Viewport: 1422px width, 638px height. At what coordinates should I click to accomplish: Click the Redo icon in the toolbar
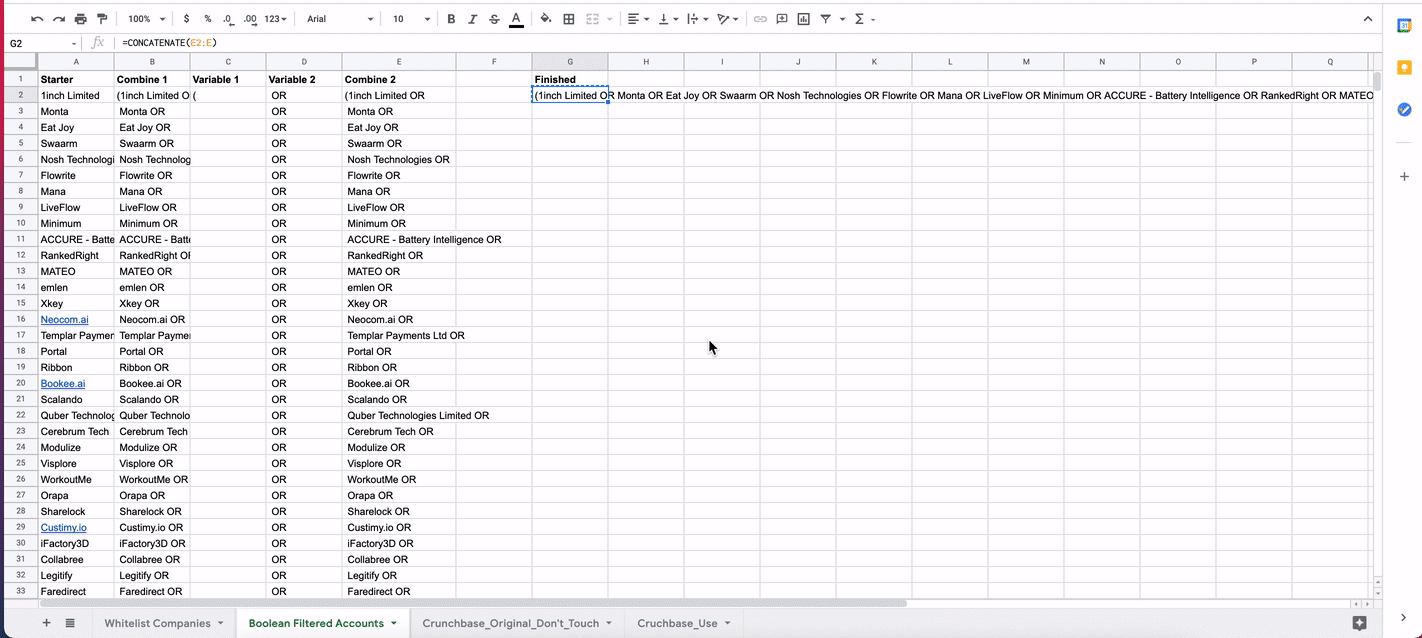pos(59,19)
